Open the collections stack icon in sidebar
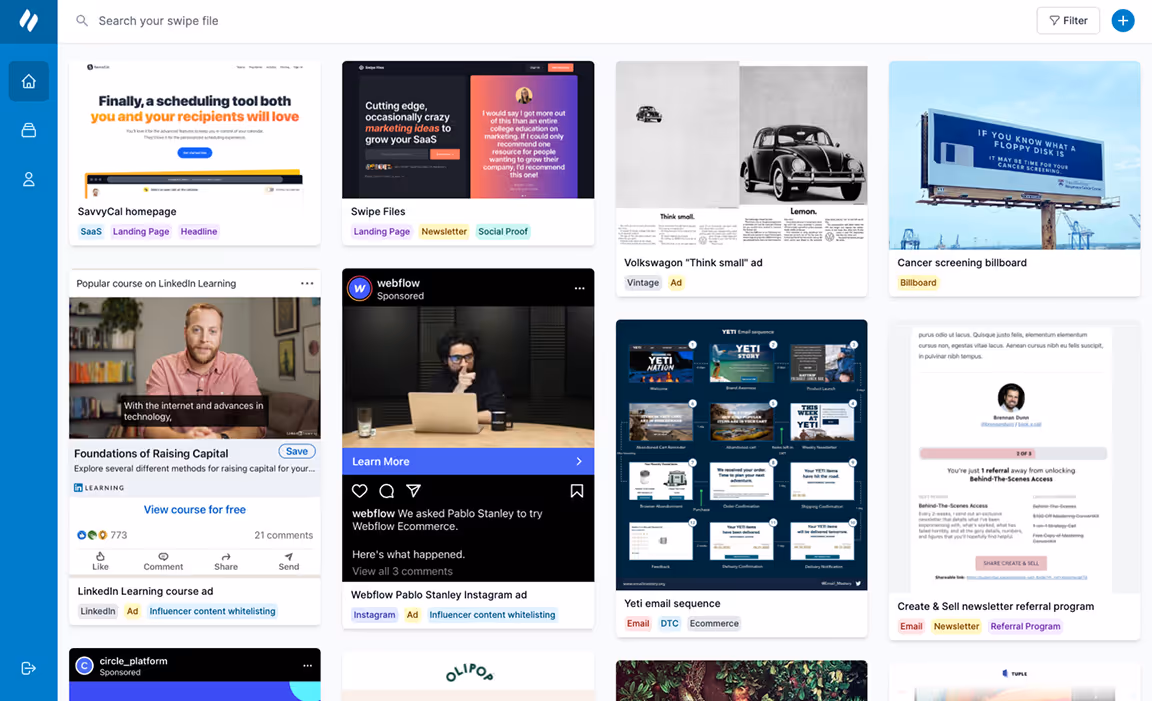Image resolution: width=1152 pixels, height=701 pixels. [x=29, y=130]
